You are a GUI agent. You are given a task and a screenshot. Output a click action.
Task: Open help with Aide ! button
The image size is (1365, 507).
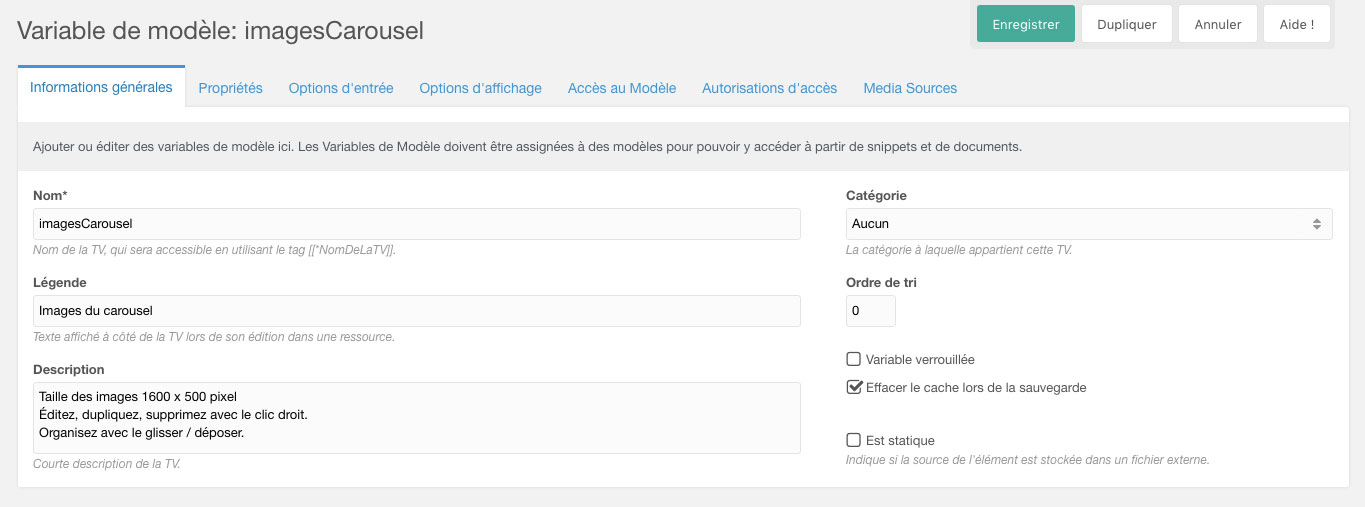coord(1297,24)
